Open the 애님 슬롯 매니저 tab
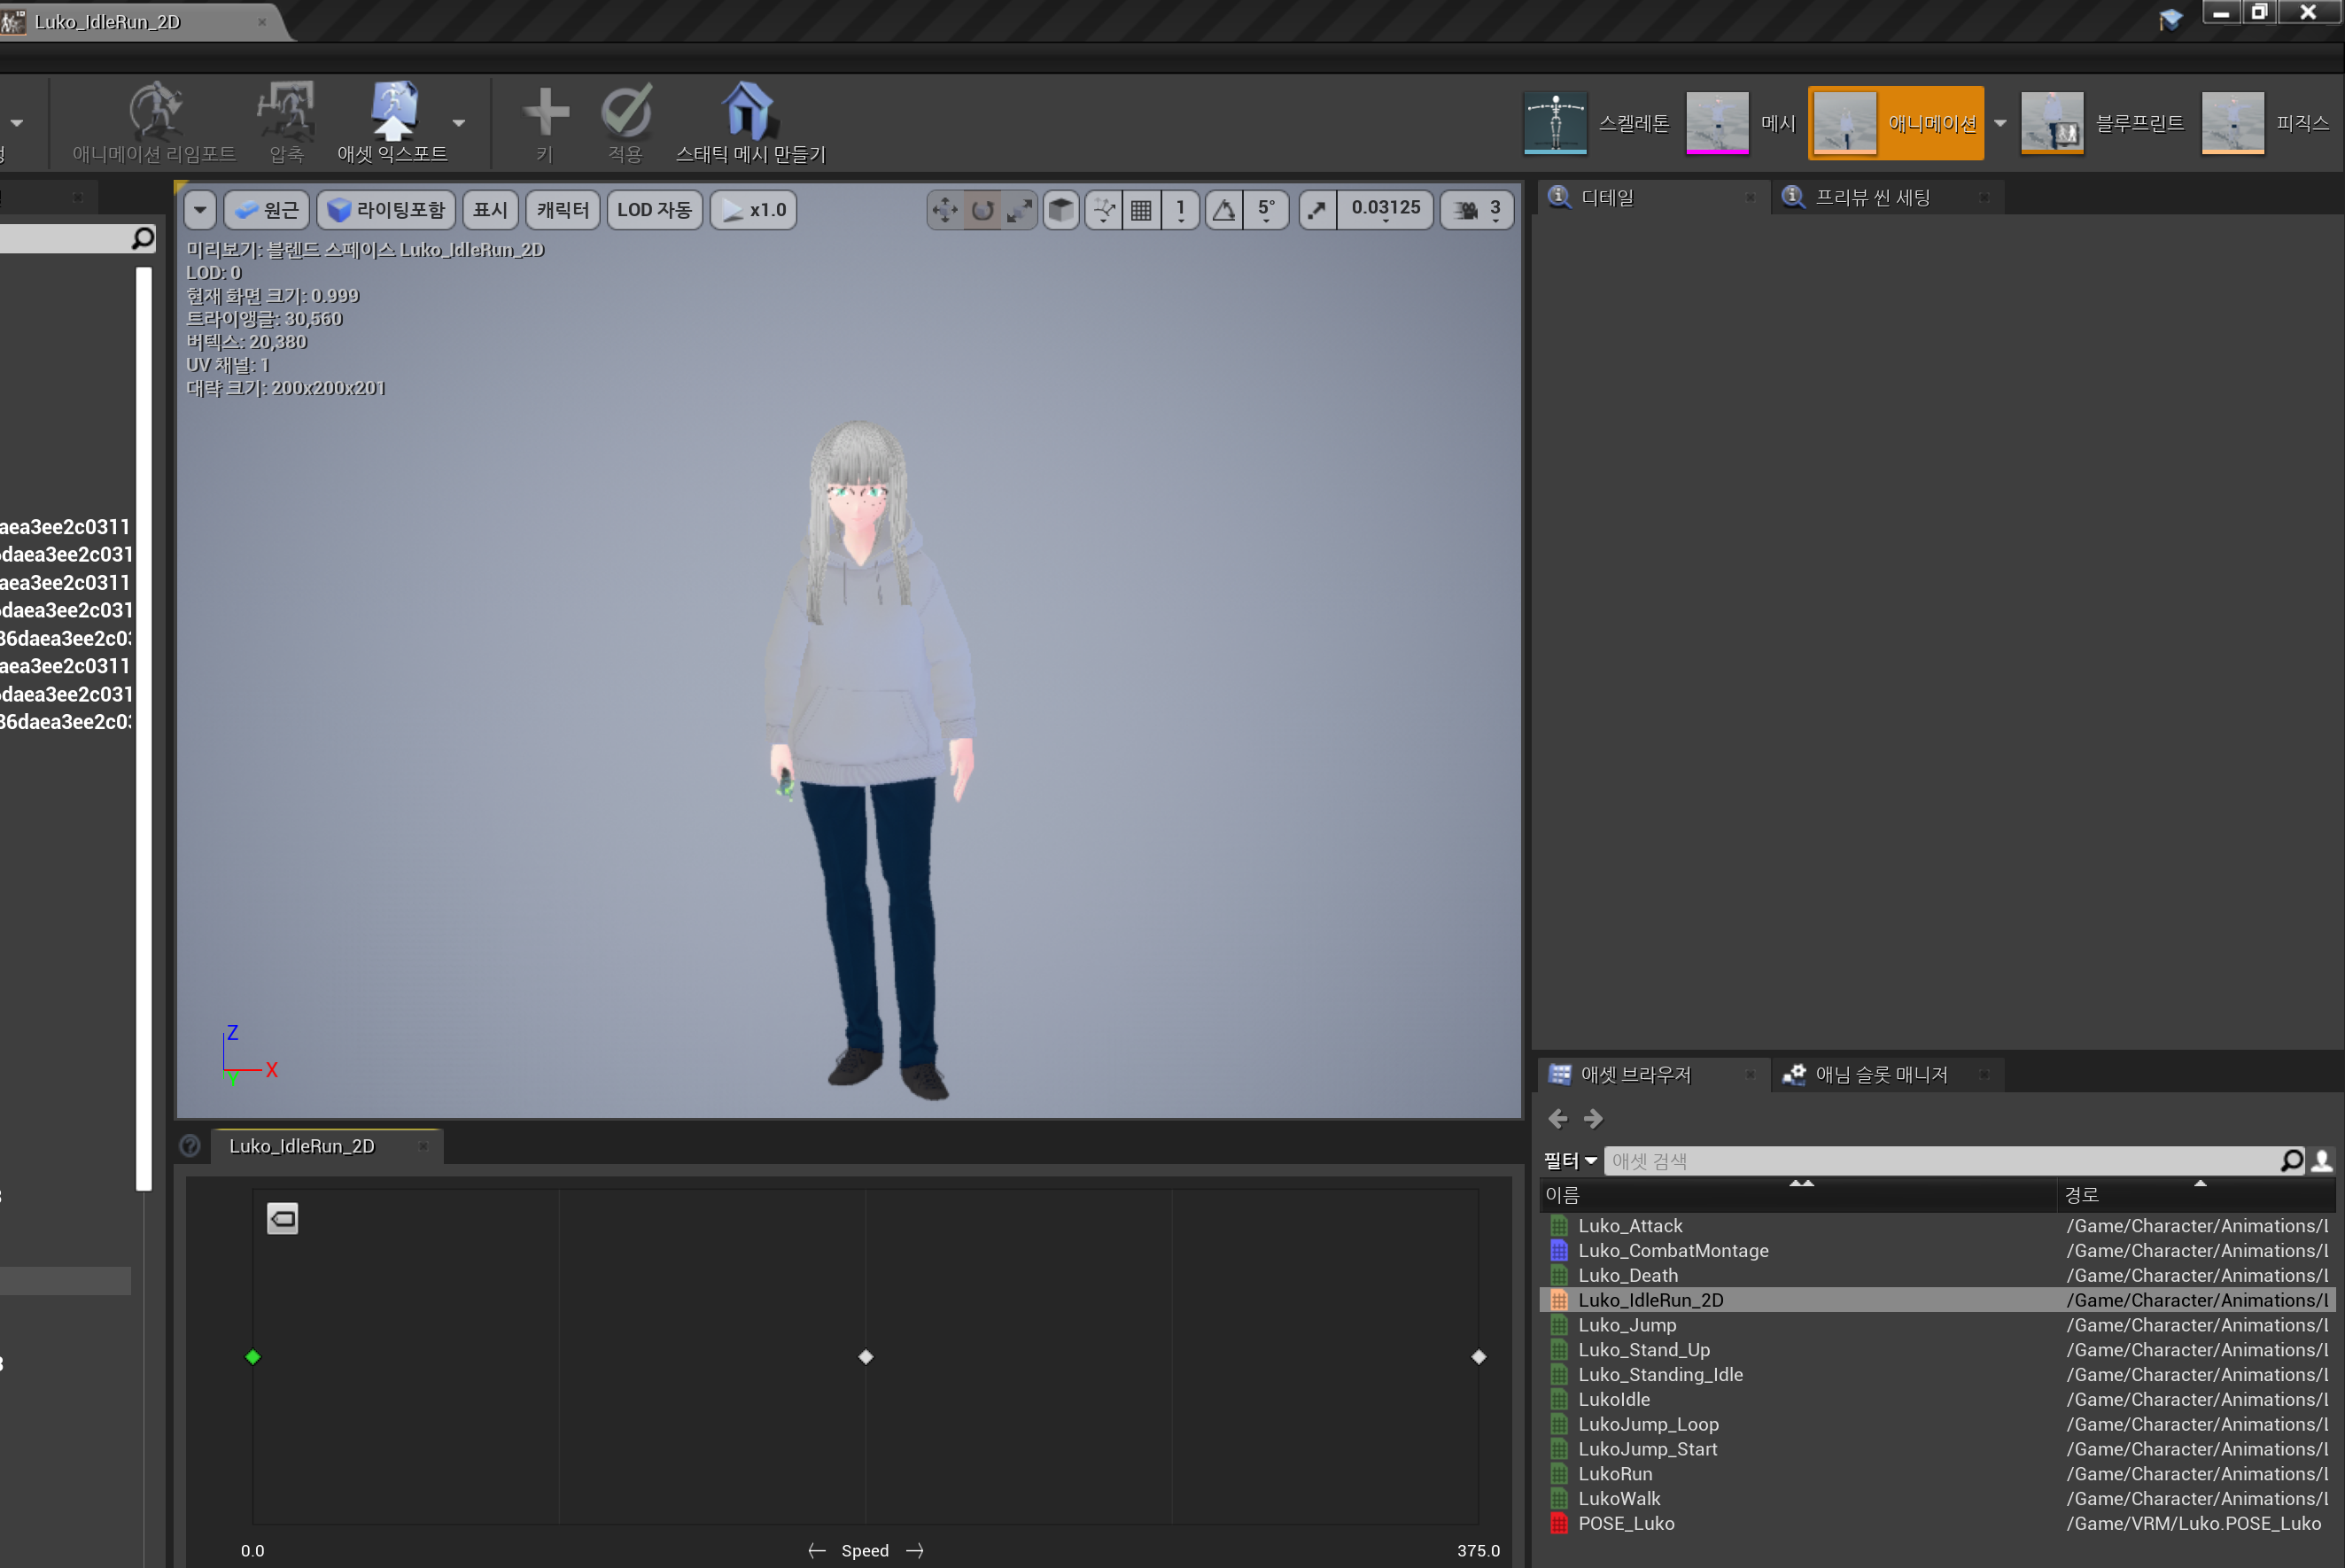The width and height of the screenshot is (2345, 1568). tap(1884, 1074)
